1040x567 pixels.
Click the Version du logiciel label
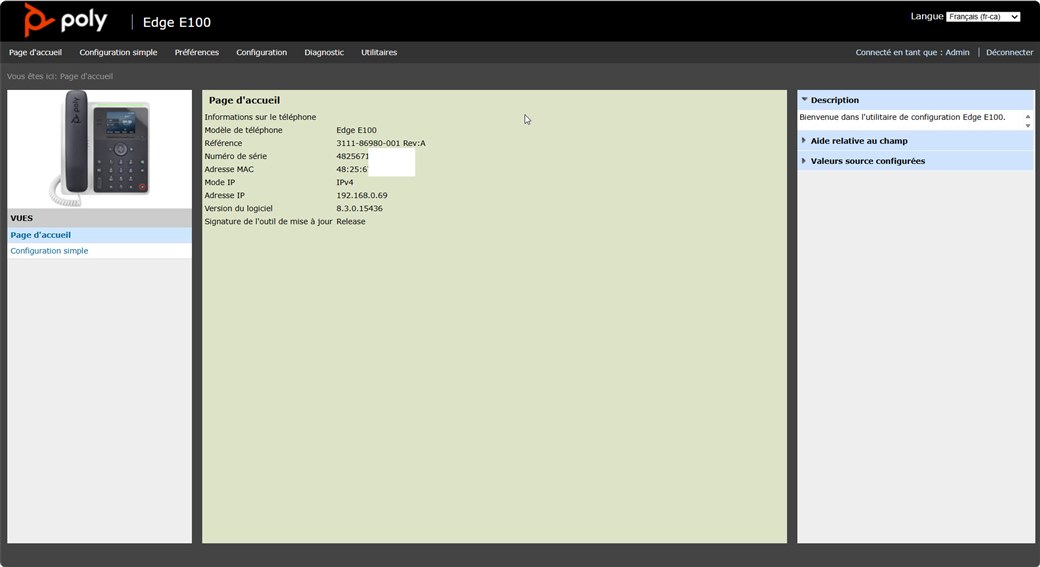[238, 208]
